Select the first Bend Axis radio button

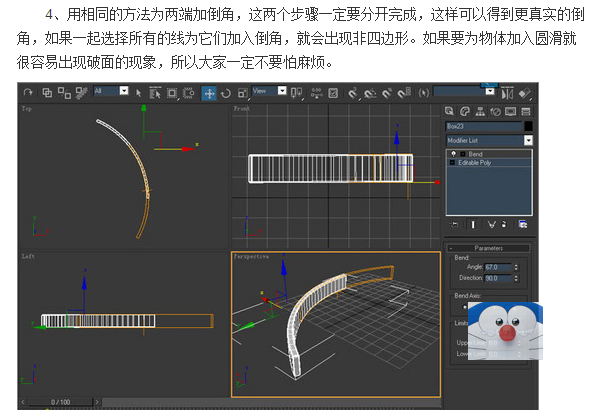465,307
